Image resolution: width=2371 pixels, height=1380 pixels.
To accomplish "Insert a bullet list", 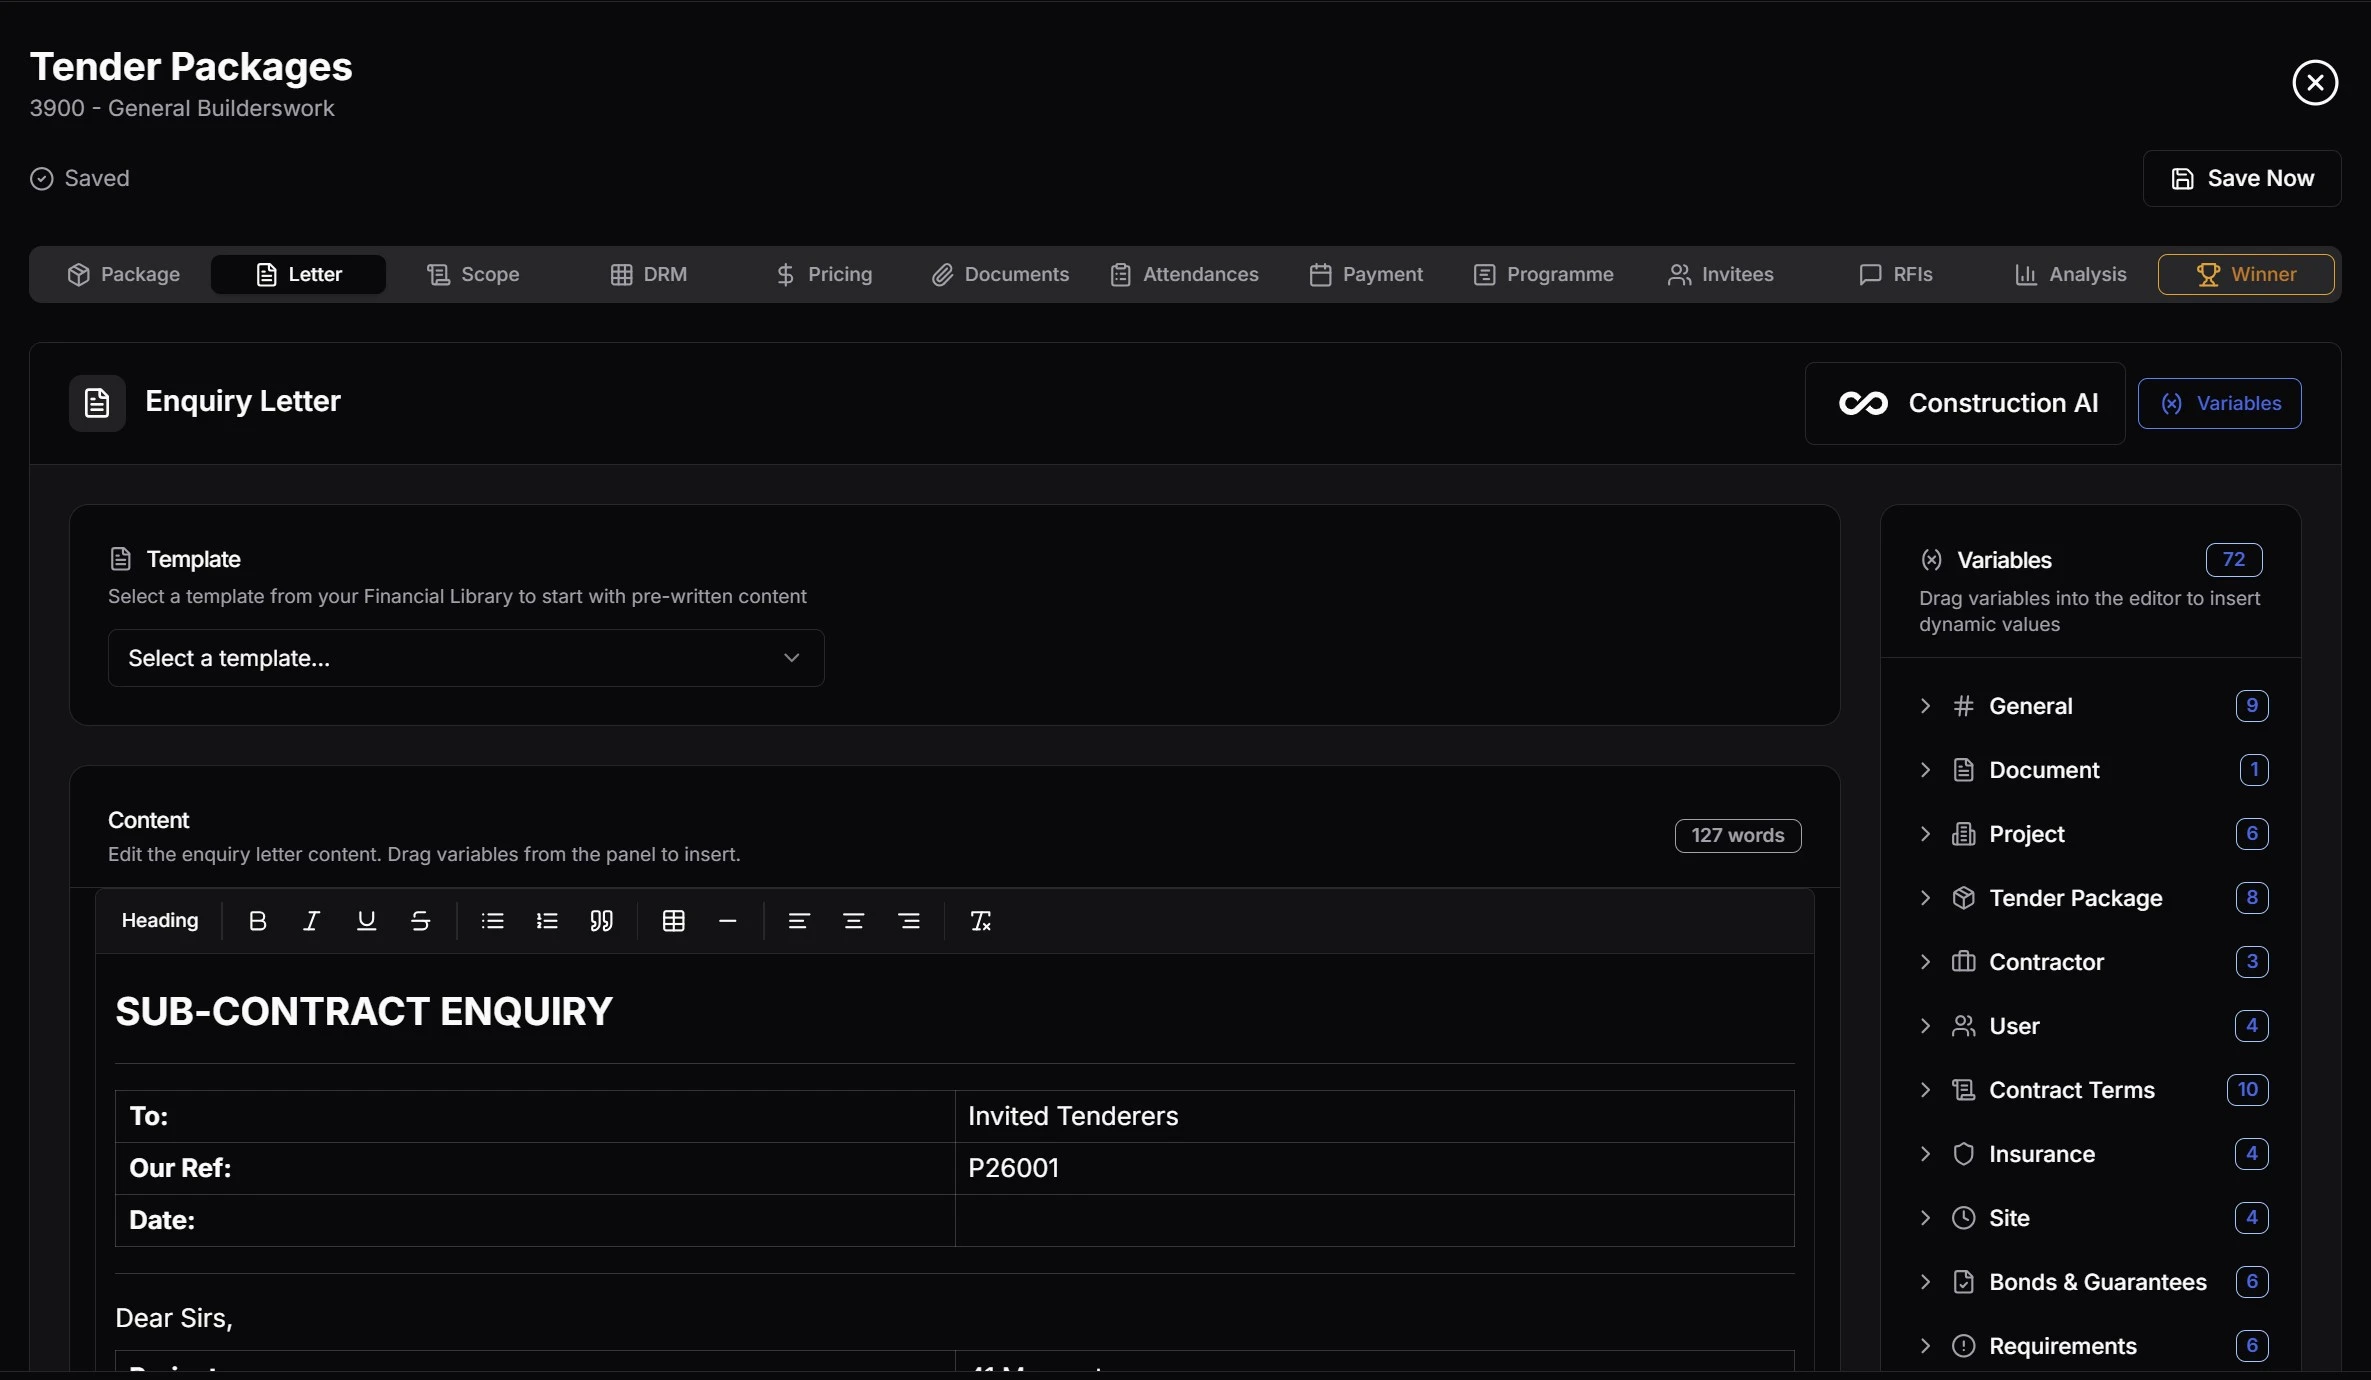I will [x=492, y=921].
